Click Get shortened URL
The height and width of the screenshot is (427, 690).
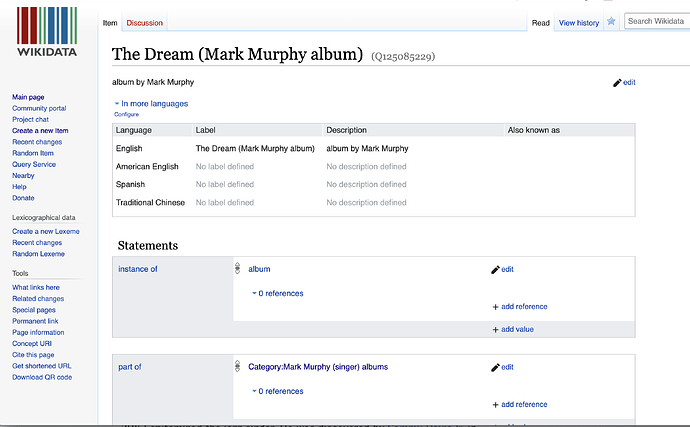click(x=41, y=366)
